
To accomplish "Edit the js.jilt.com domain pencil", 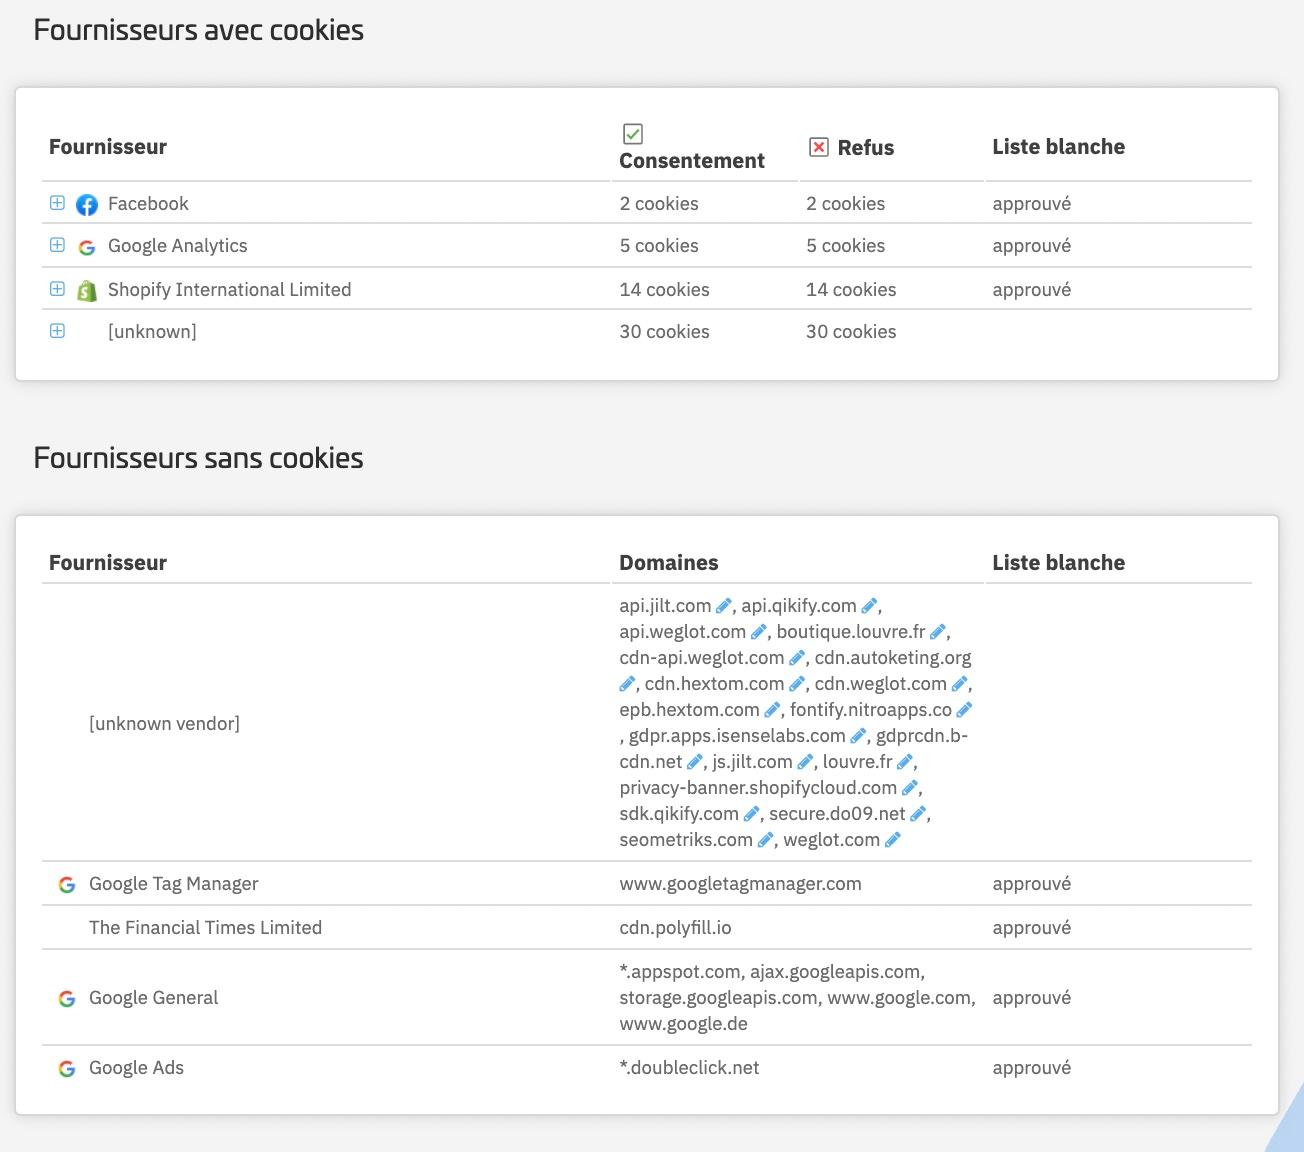I will coord(805,762).
